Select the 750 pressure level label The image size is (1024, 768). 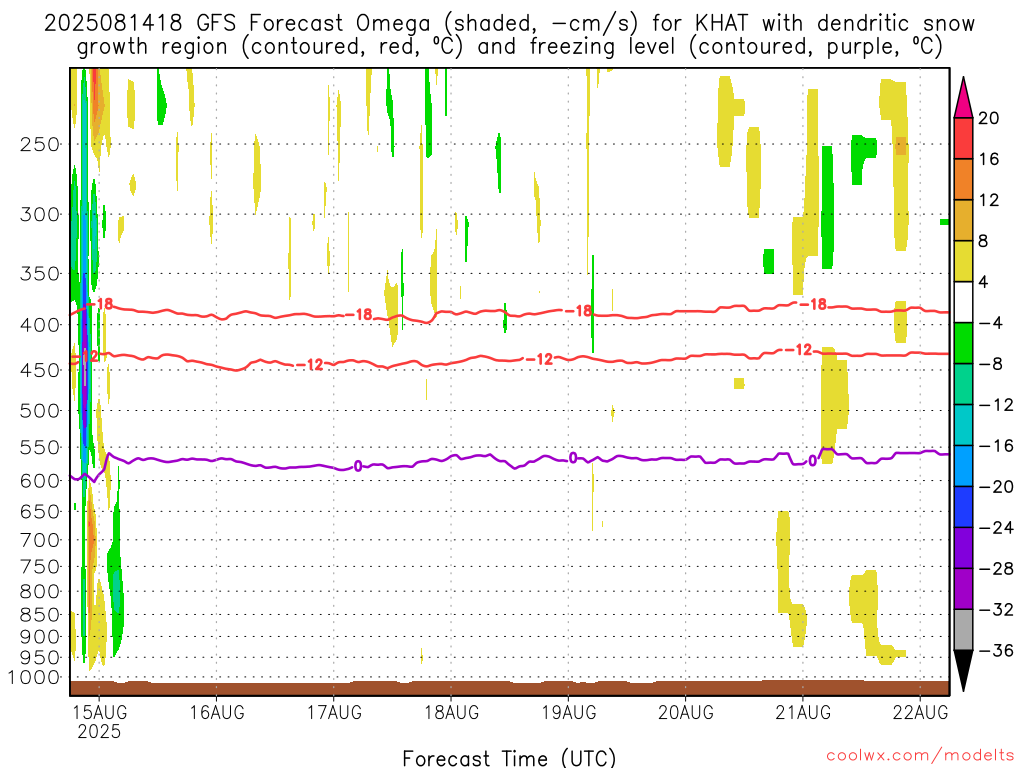tap(40, 567)
